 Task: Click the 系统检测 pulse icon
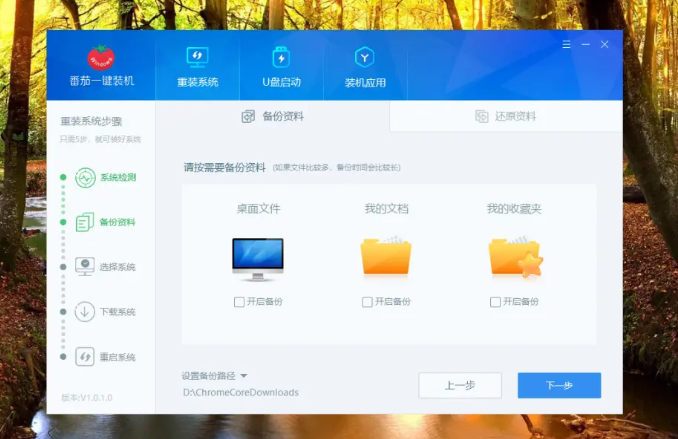pos(85,178)
